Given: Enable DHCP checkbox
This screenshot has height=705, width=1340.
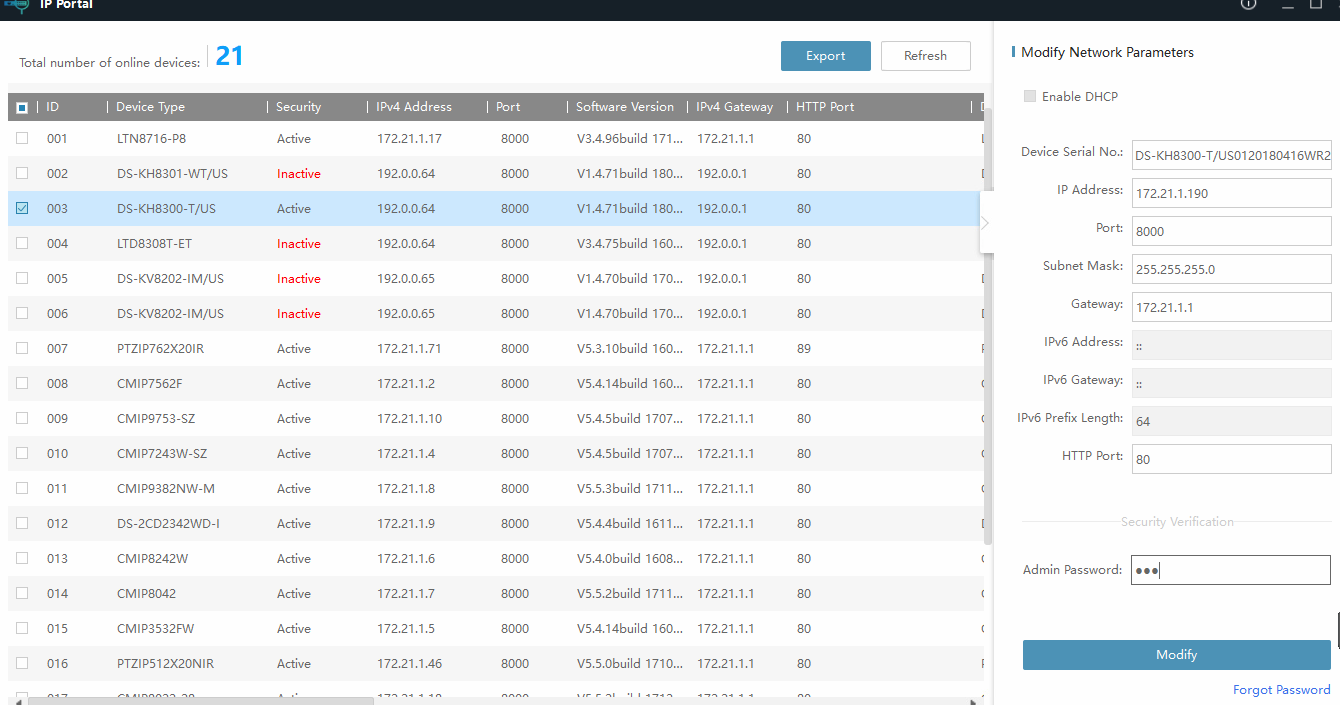Looking at the screenshot, I should pos(1030,97).
